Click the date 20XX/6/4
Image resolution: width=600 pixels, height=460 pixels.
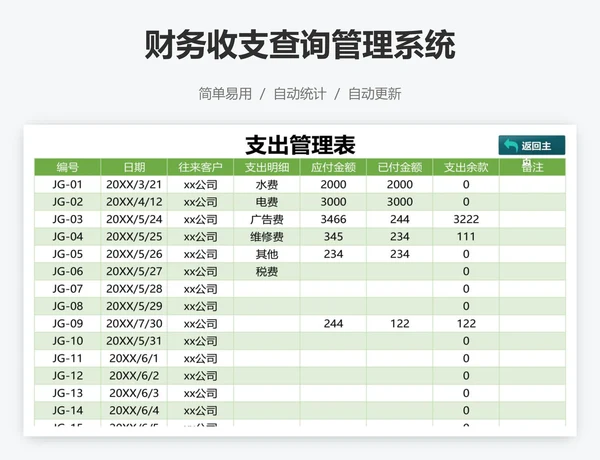[x=134, y=411]
